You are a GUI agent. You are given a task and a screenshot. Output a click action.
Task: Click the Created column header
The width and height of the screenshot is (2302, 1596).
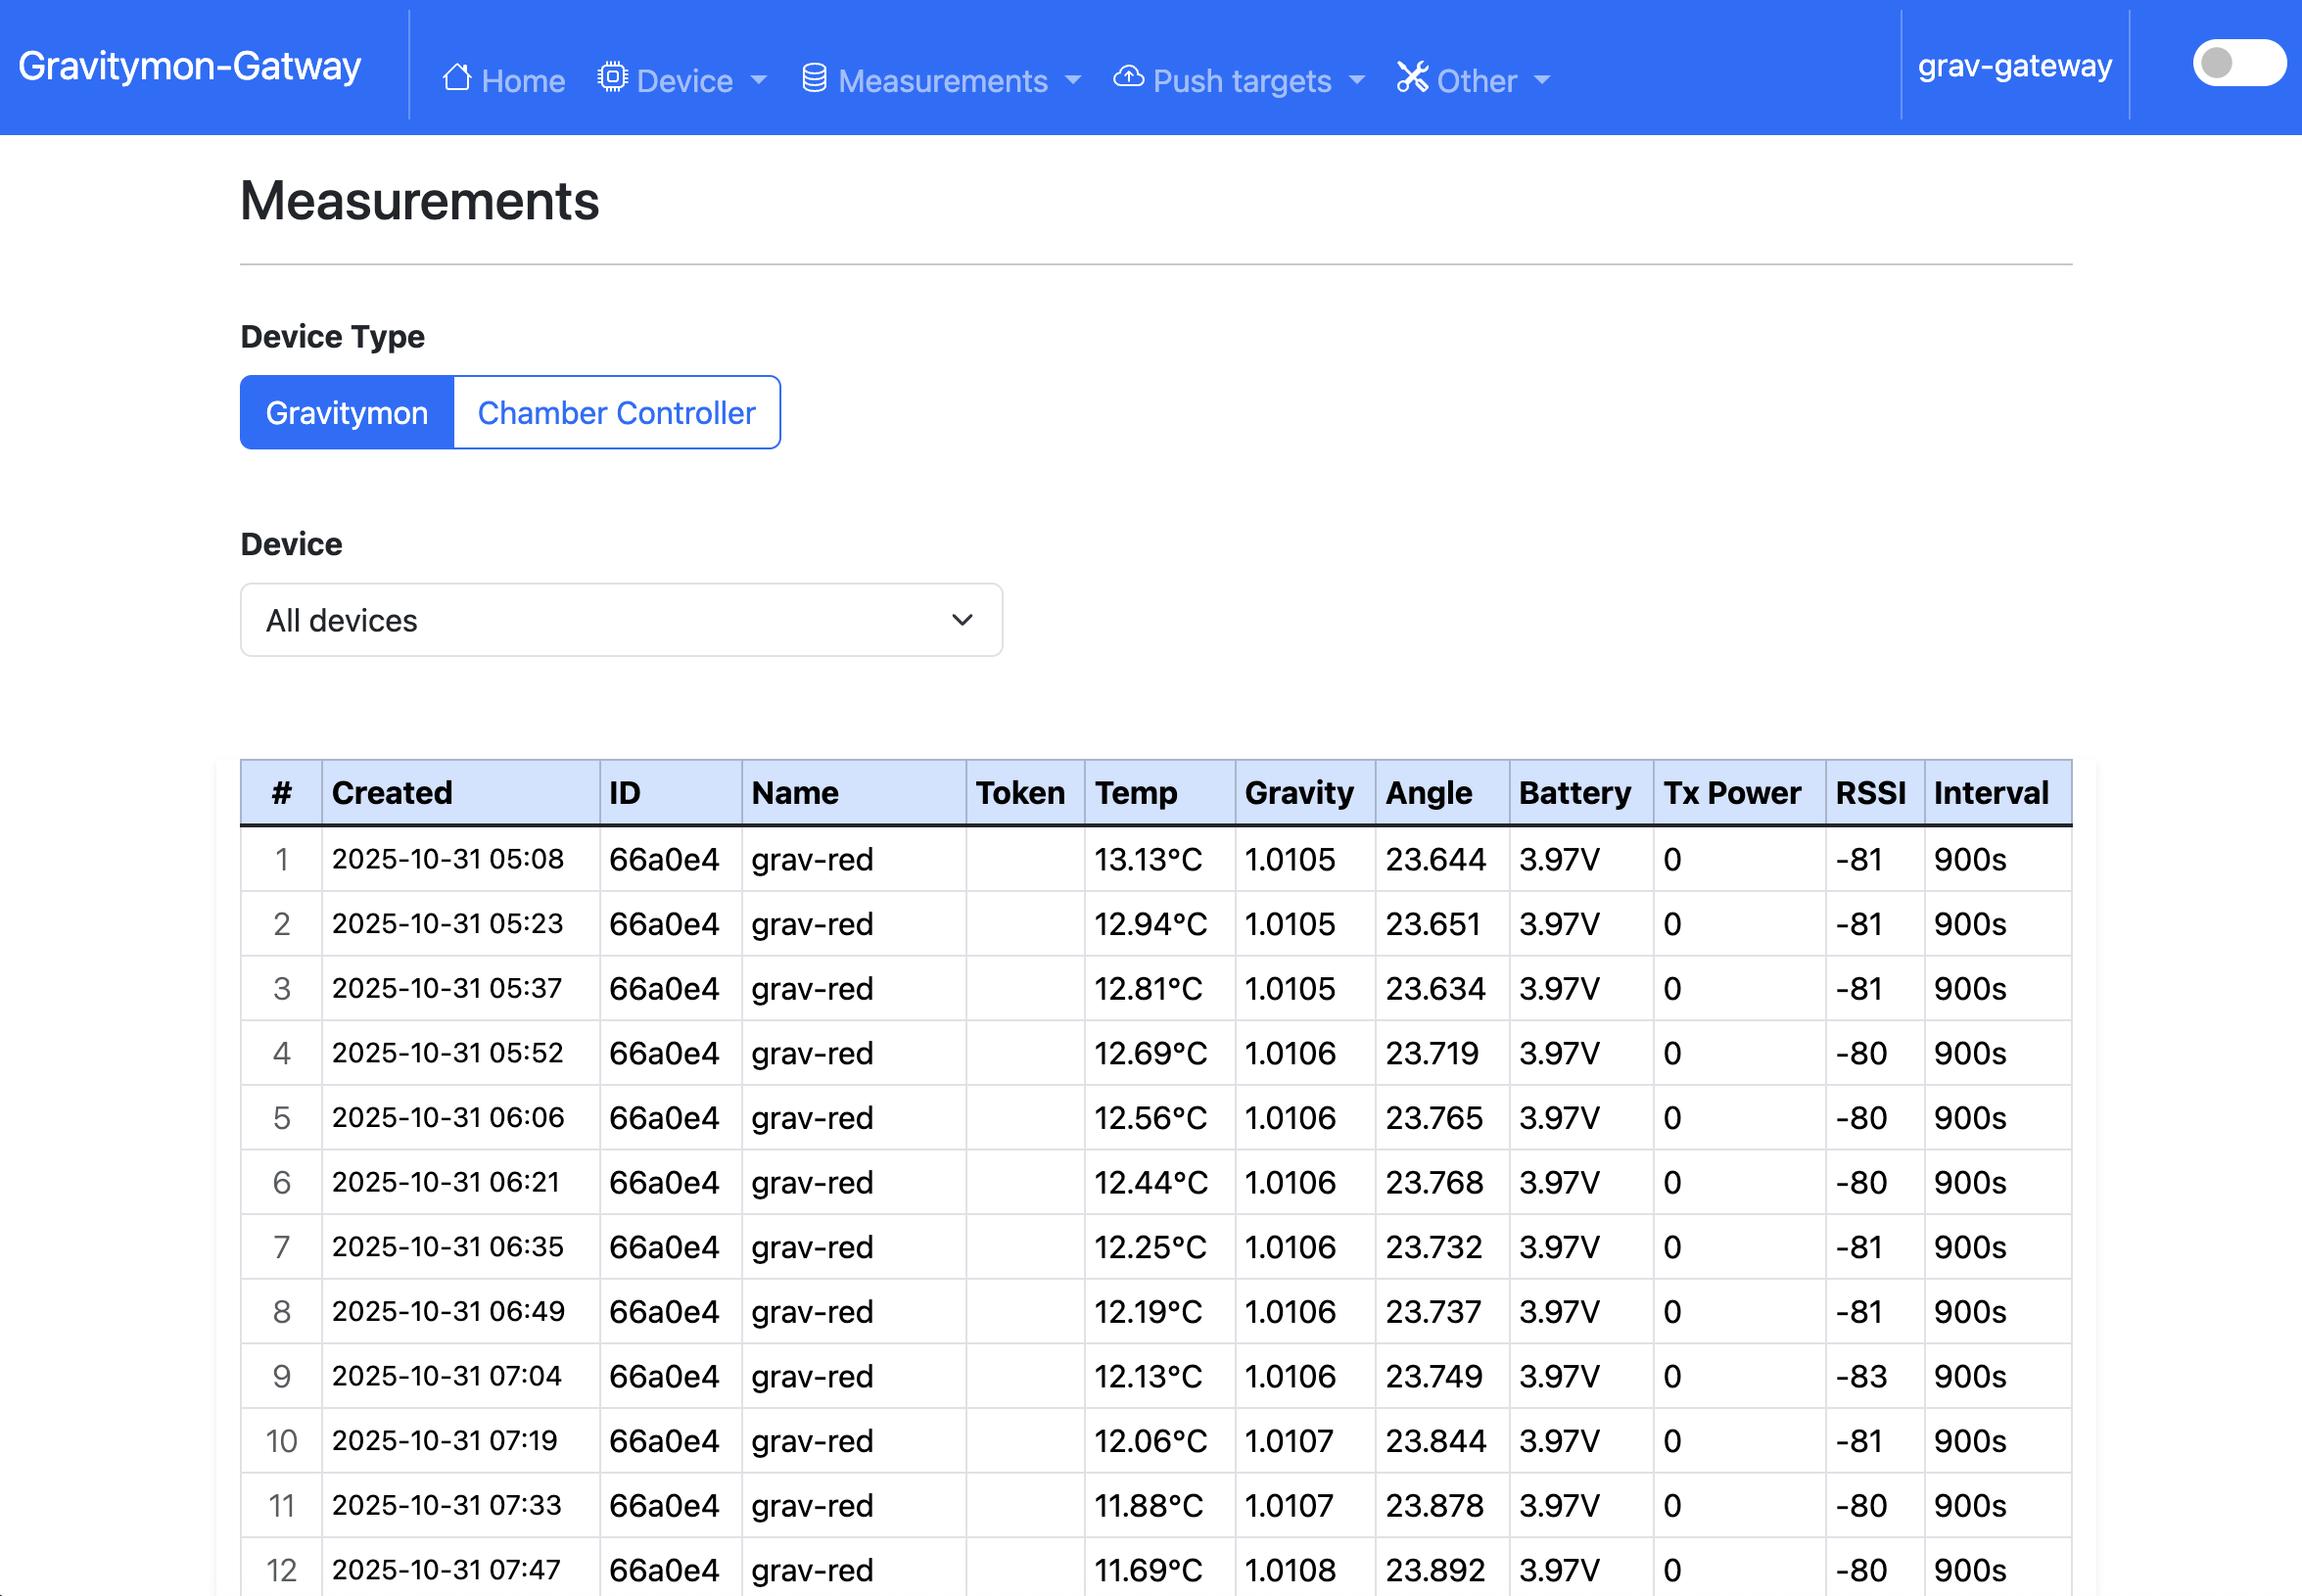pos(392,793)
